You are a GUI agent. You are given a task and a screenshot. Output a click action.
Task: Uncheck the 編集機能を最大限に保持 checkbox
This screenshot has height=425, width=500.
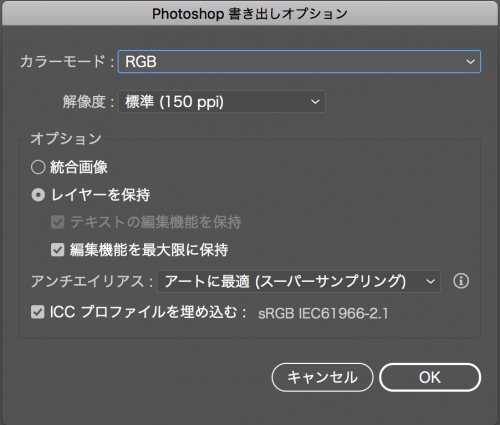pos(57,250)
